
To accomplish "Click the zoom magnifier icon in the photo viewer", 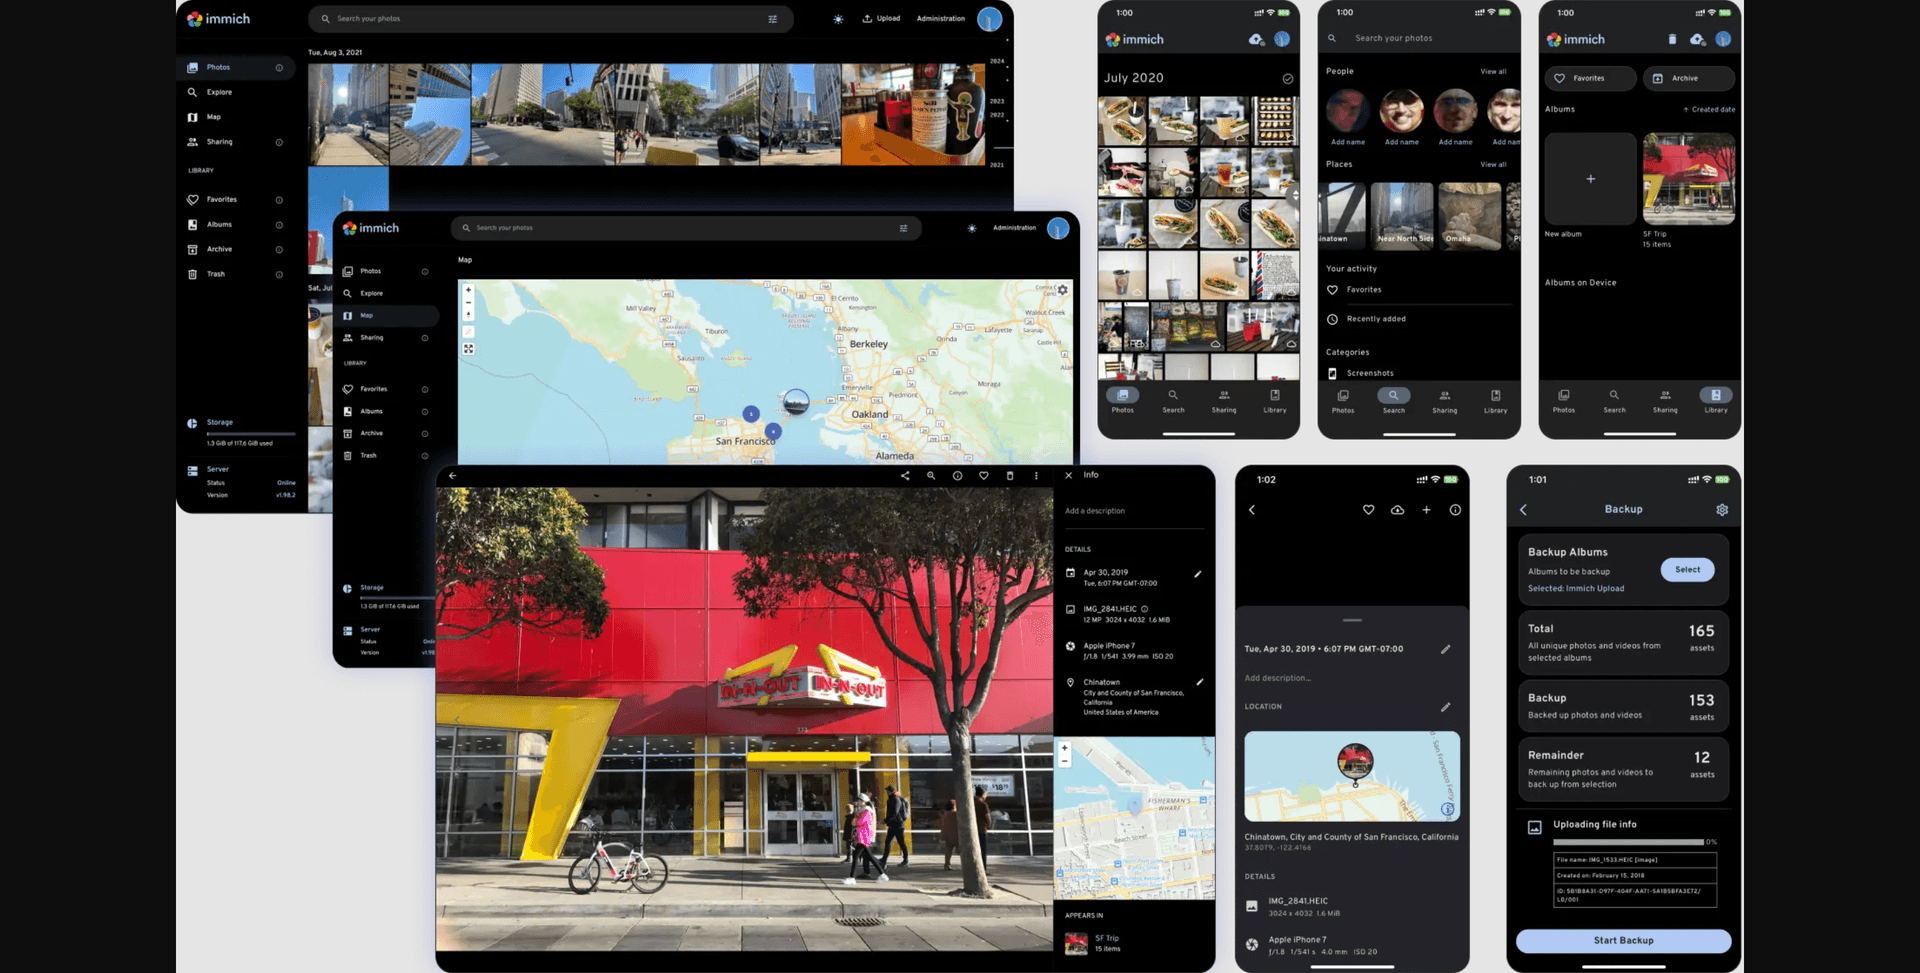I will (x=931, y=476).
